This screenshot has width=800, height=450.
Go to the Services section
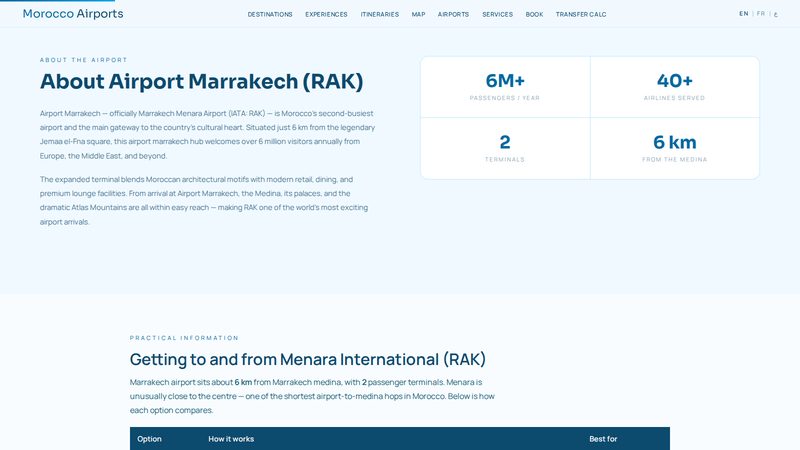(497, 14)
